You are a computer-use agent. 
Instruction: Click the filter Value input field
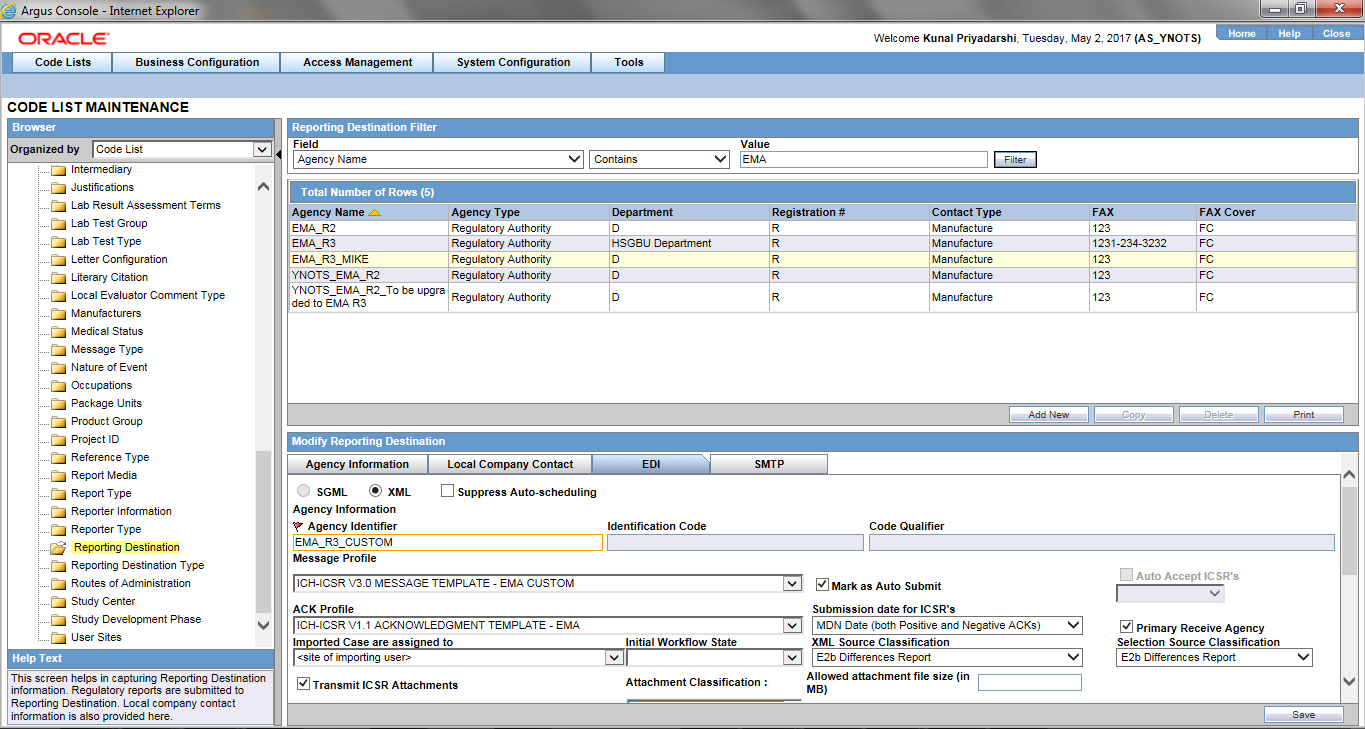coord(863,159)
